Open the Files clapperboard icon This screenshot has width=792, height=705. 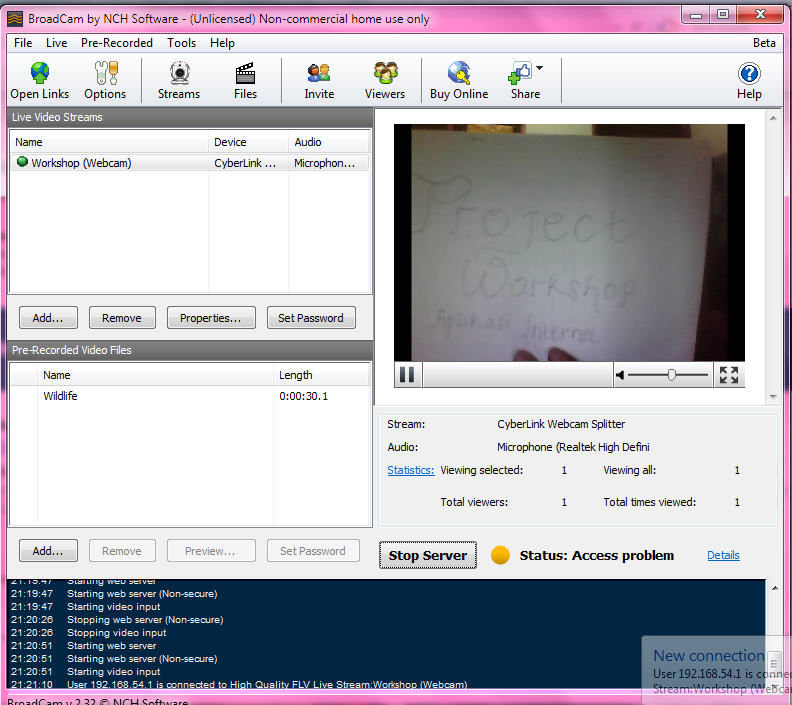pos(245,81)
